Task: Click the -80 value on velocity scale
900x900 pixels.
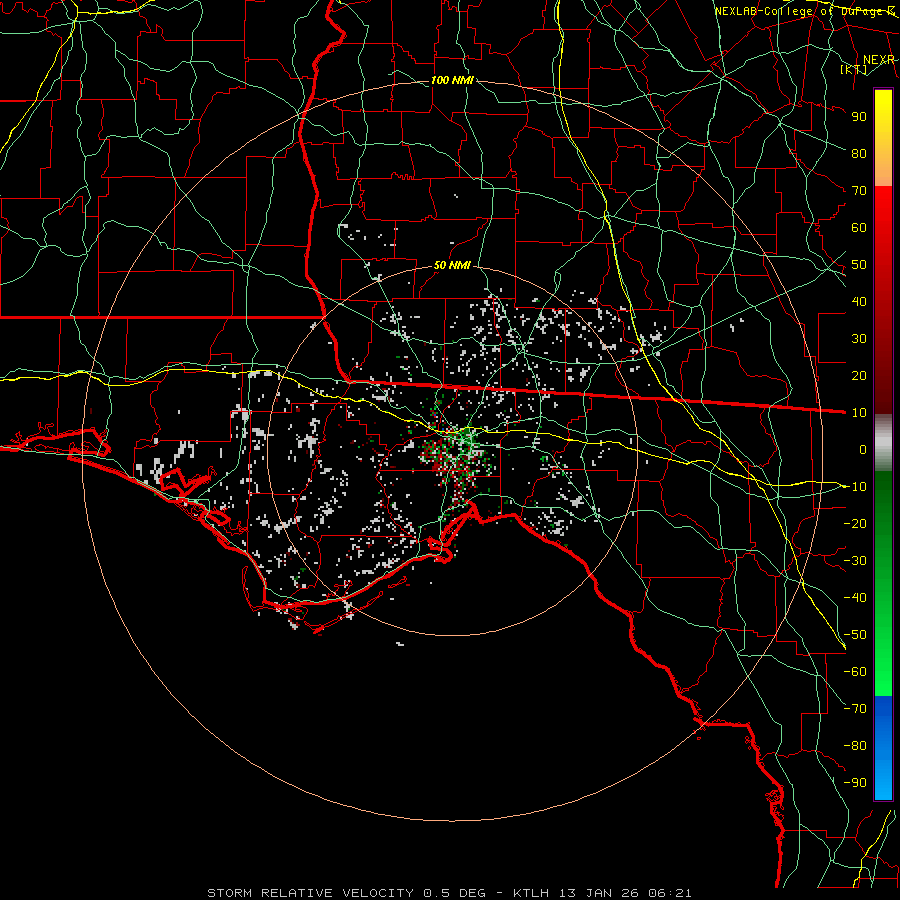Action: click(x=855, y=746)
